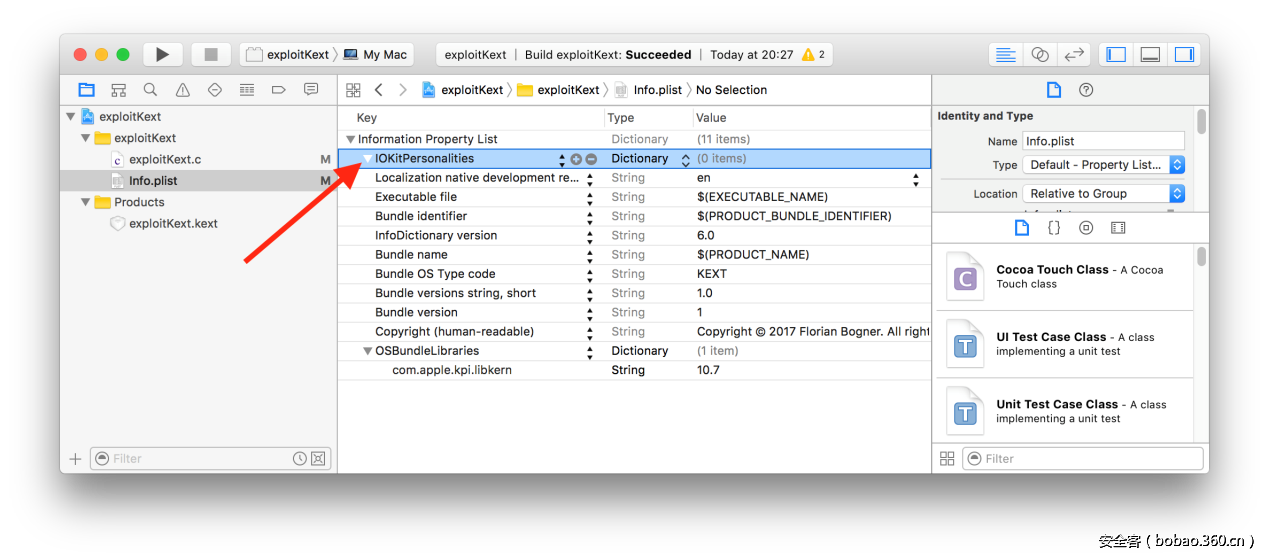Open the Issue navigator warning icon
The image size is (1269, 559).
pyautogui.click(x=182, y=90)
